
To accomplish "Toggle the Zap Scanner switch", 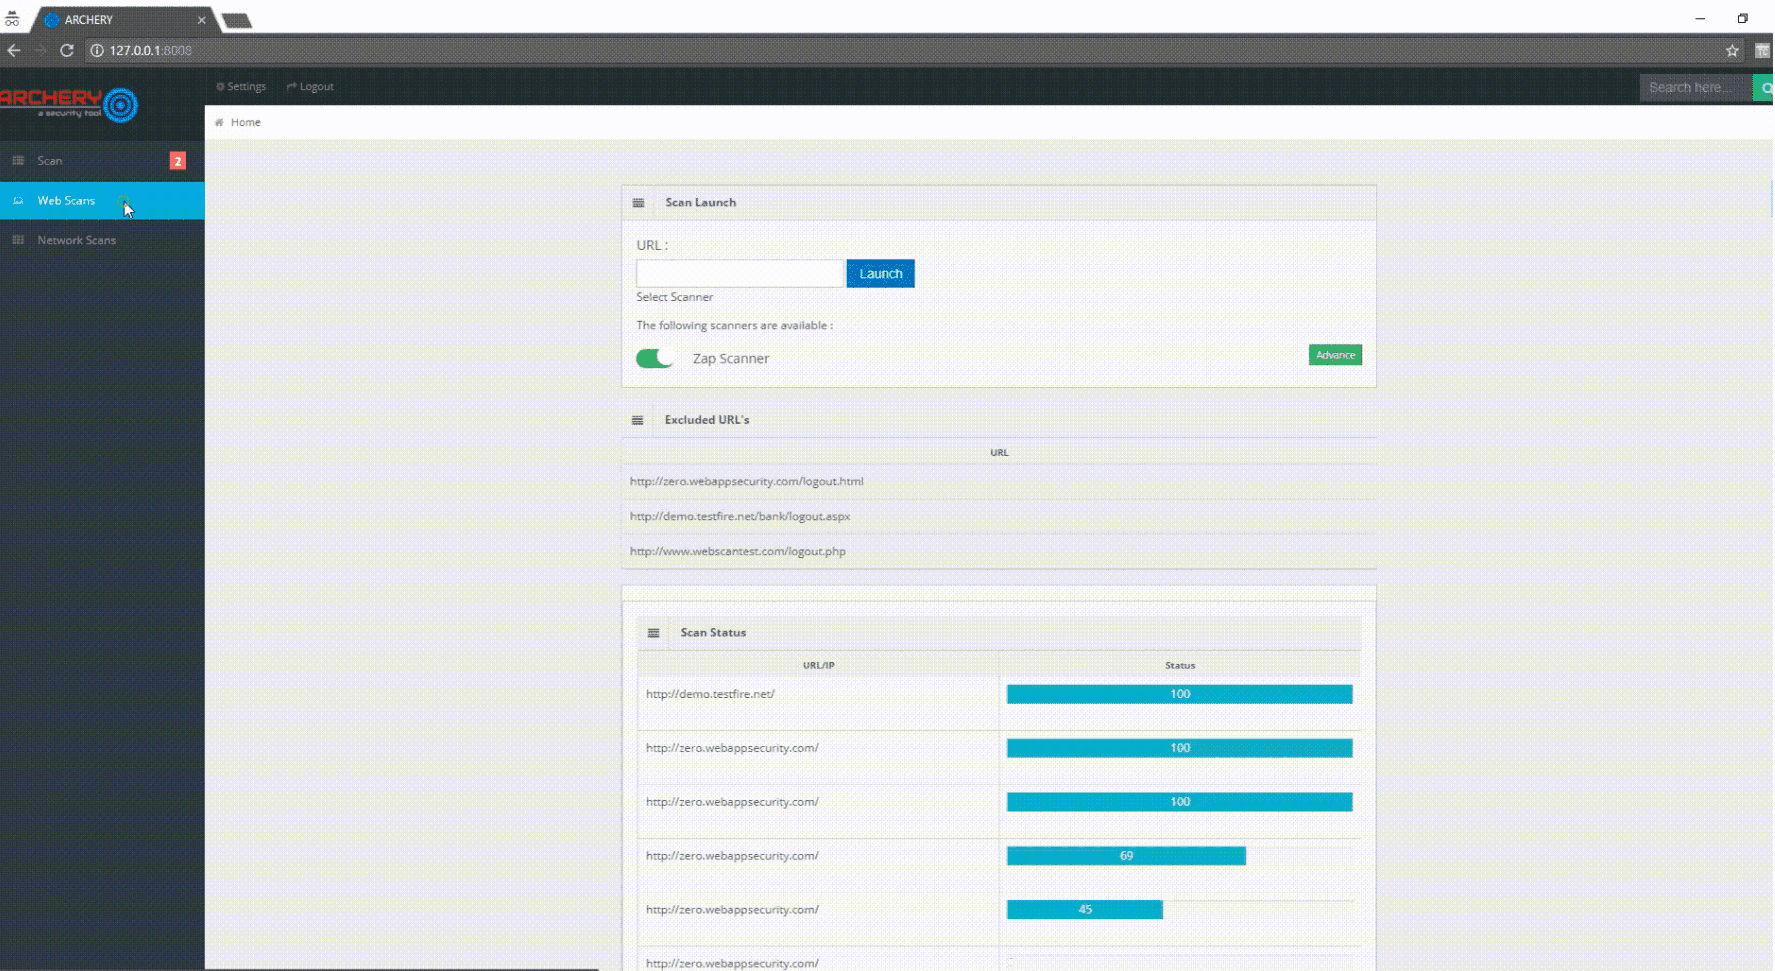I will pyautogui.click(x=654, y=358).
